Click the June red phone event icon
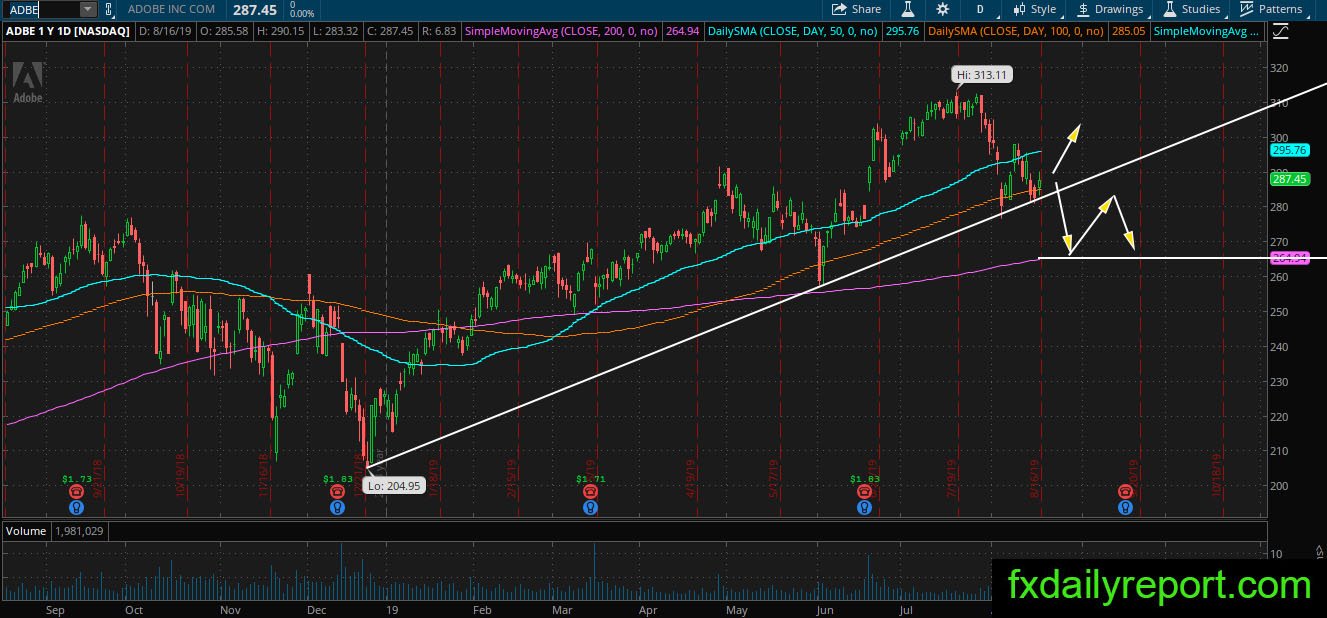This screenshot has width=1327, height=618. (864, 492)
